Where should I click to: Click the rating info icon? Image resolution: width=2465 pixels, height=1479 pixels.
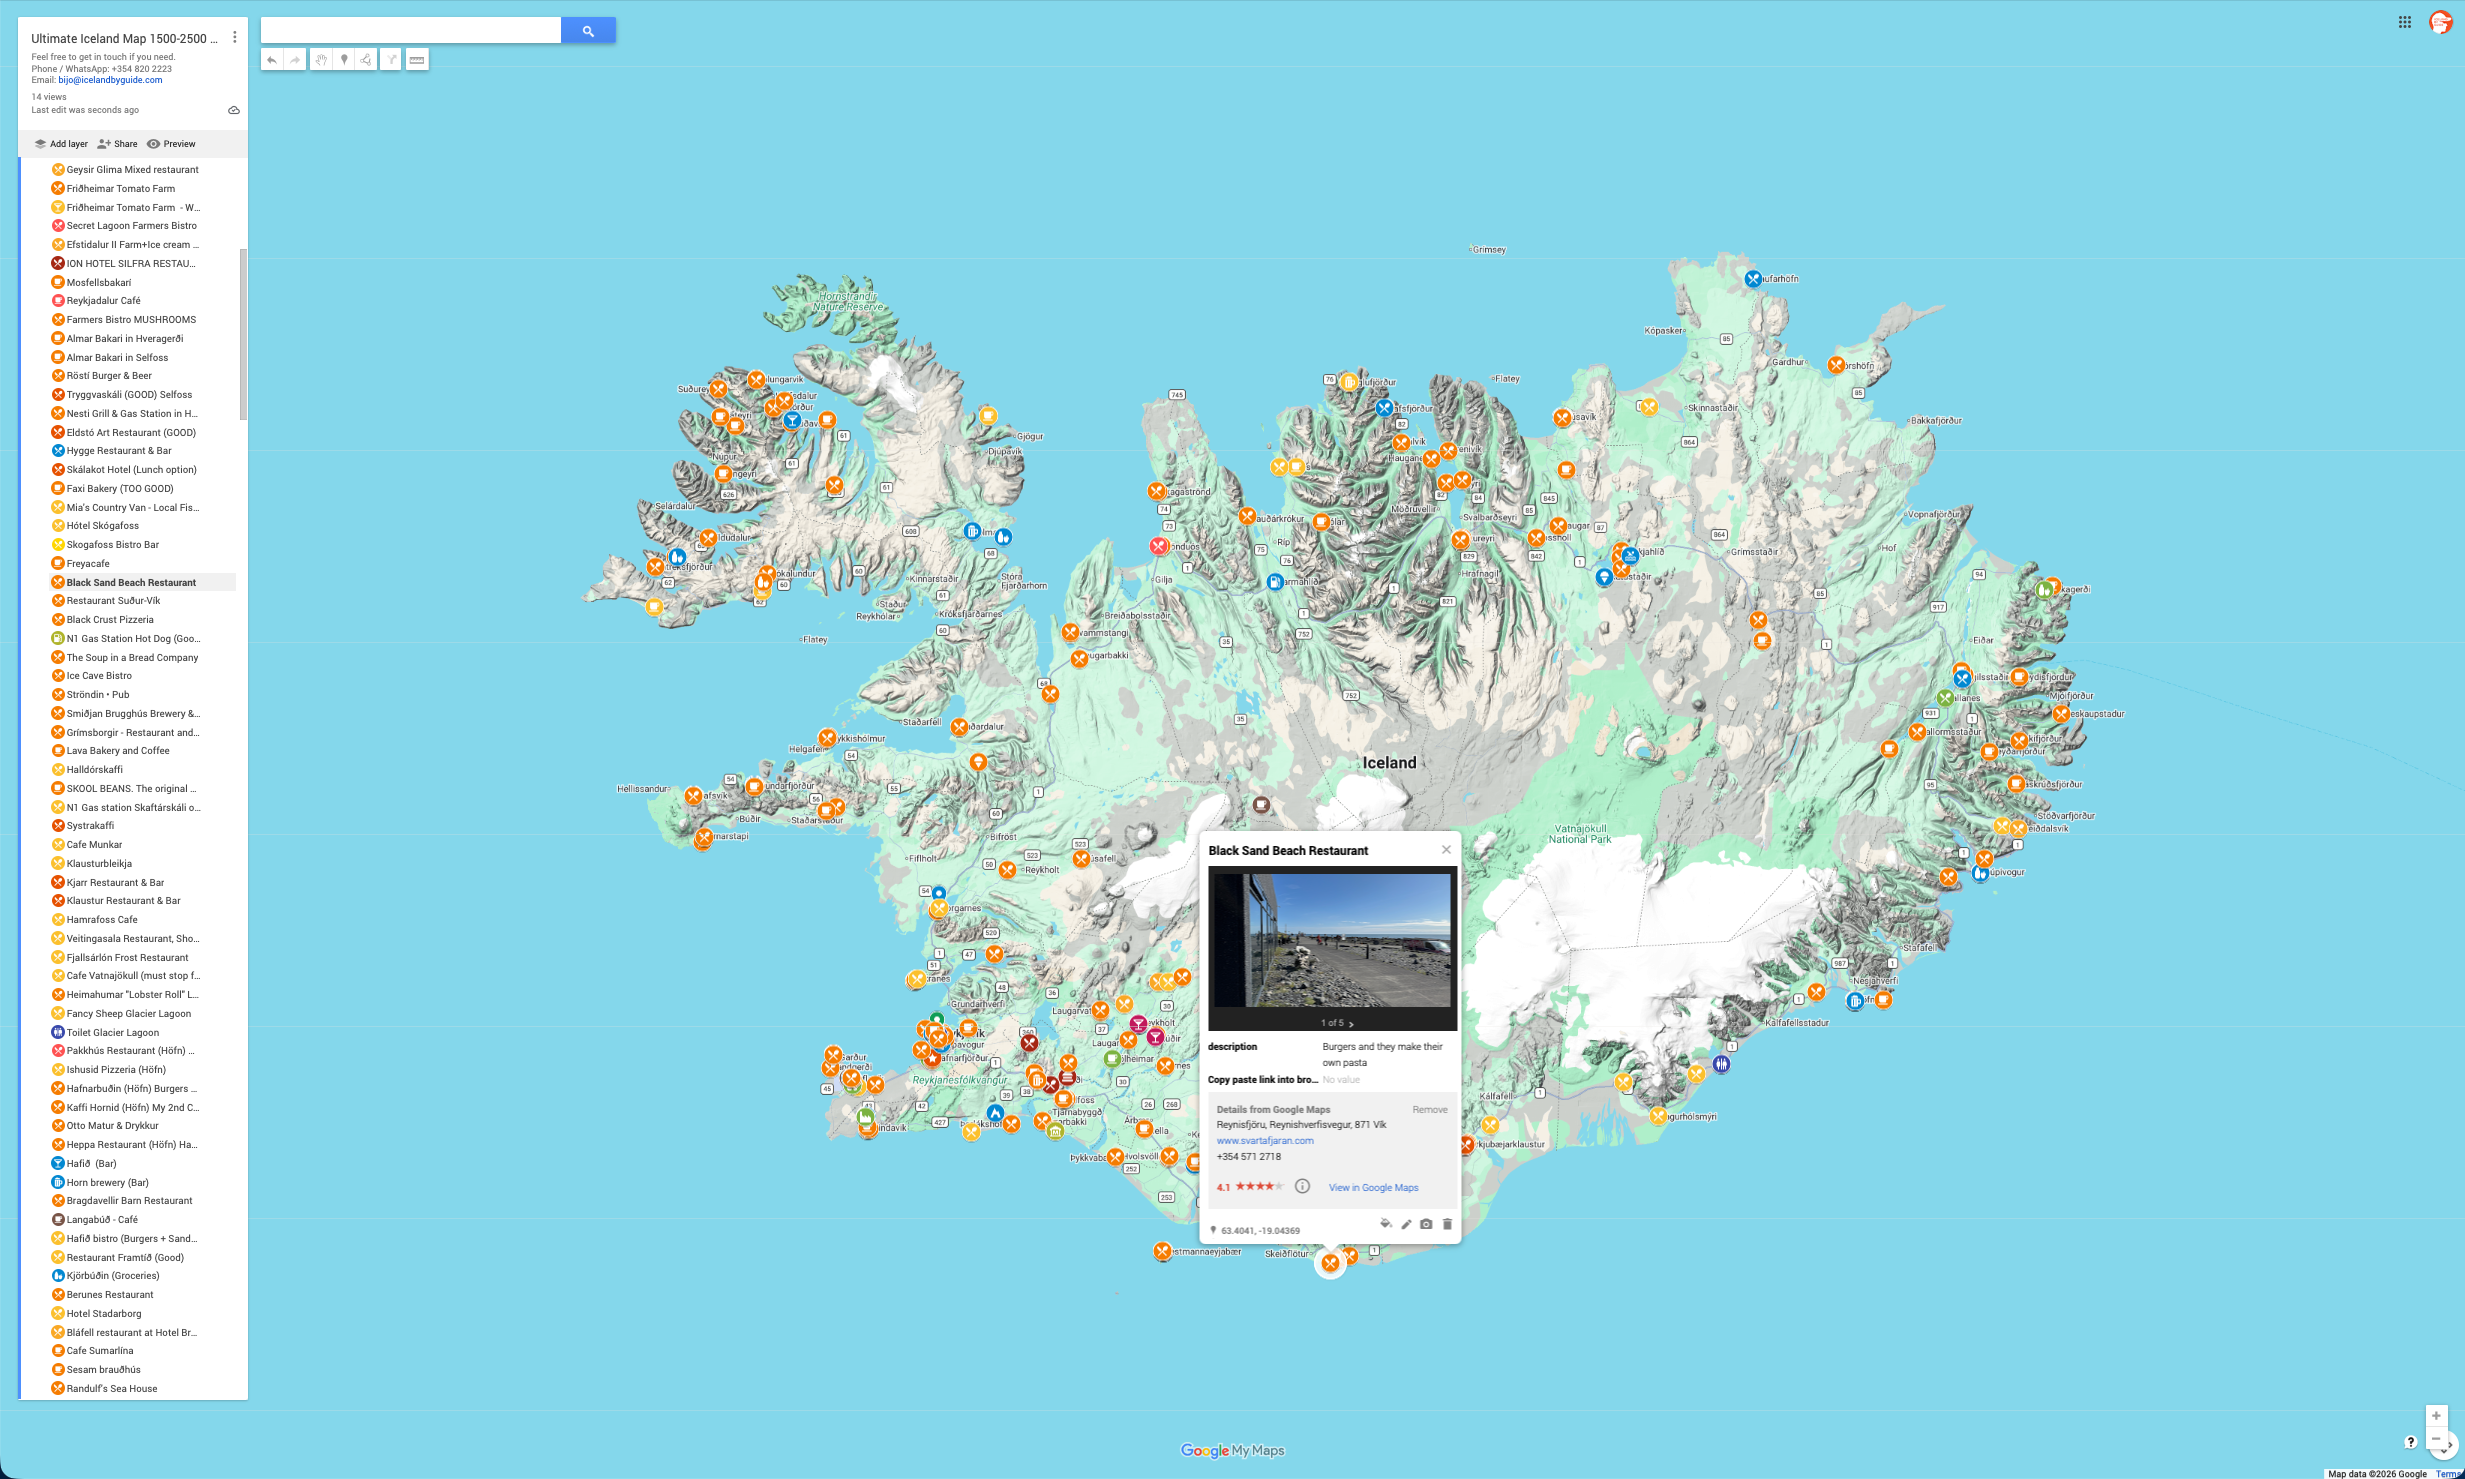[x=1302, y=1187]
